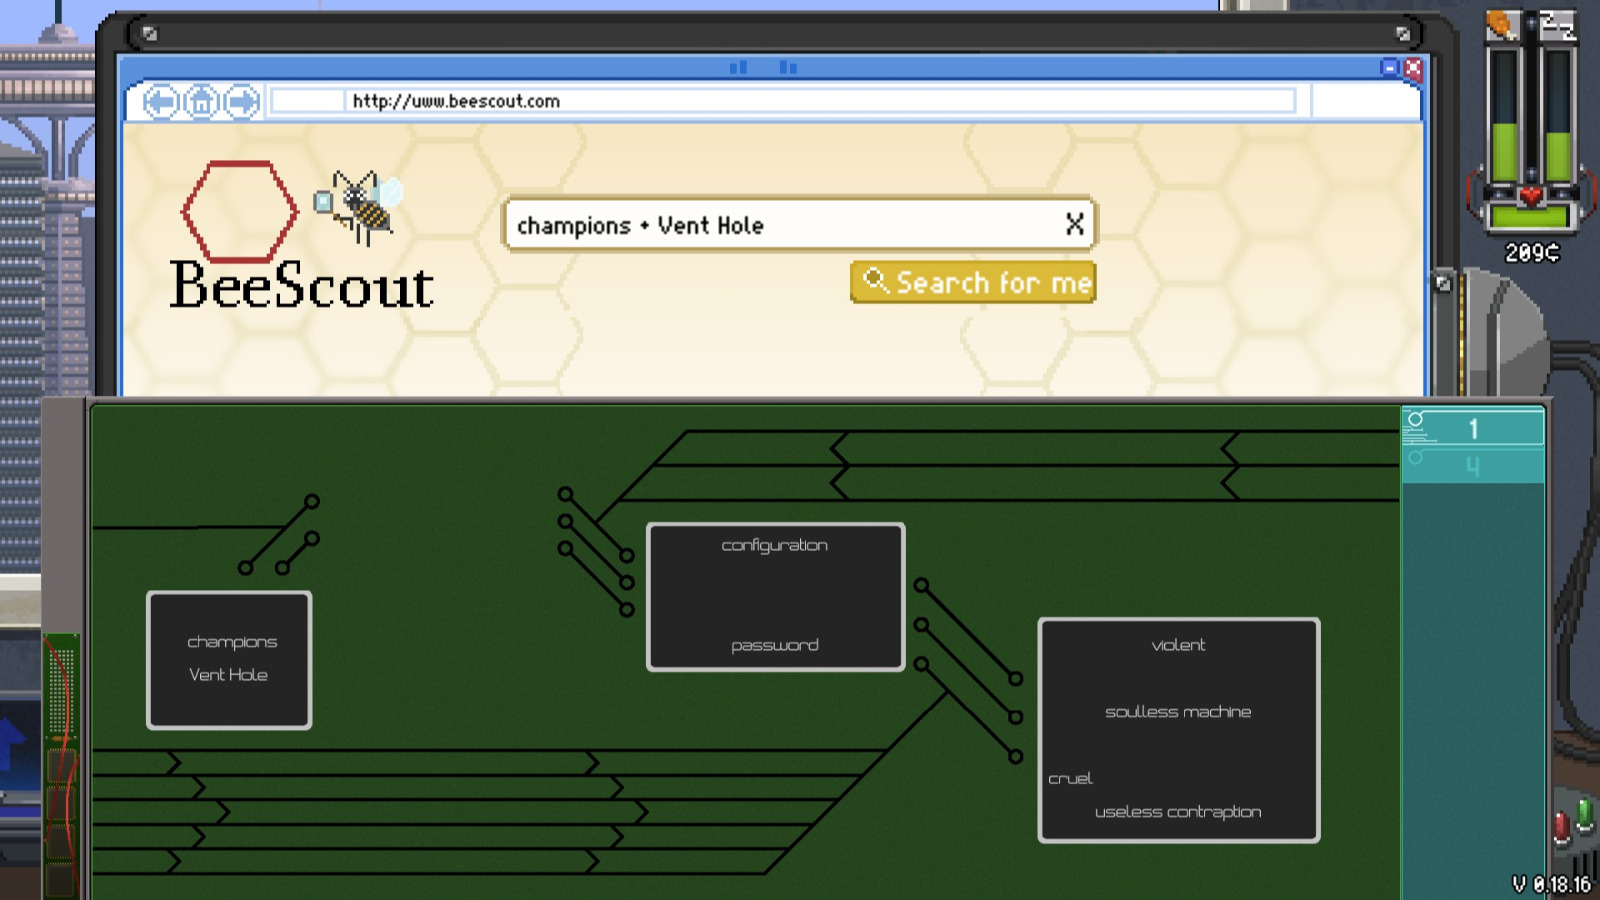Minimize the browser window
This screenshot has width=1600, height=900.
[x=1389, y=68]
